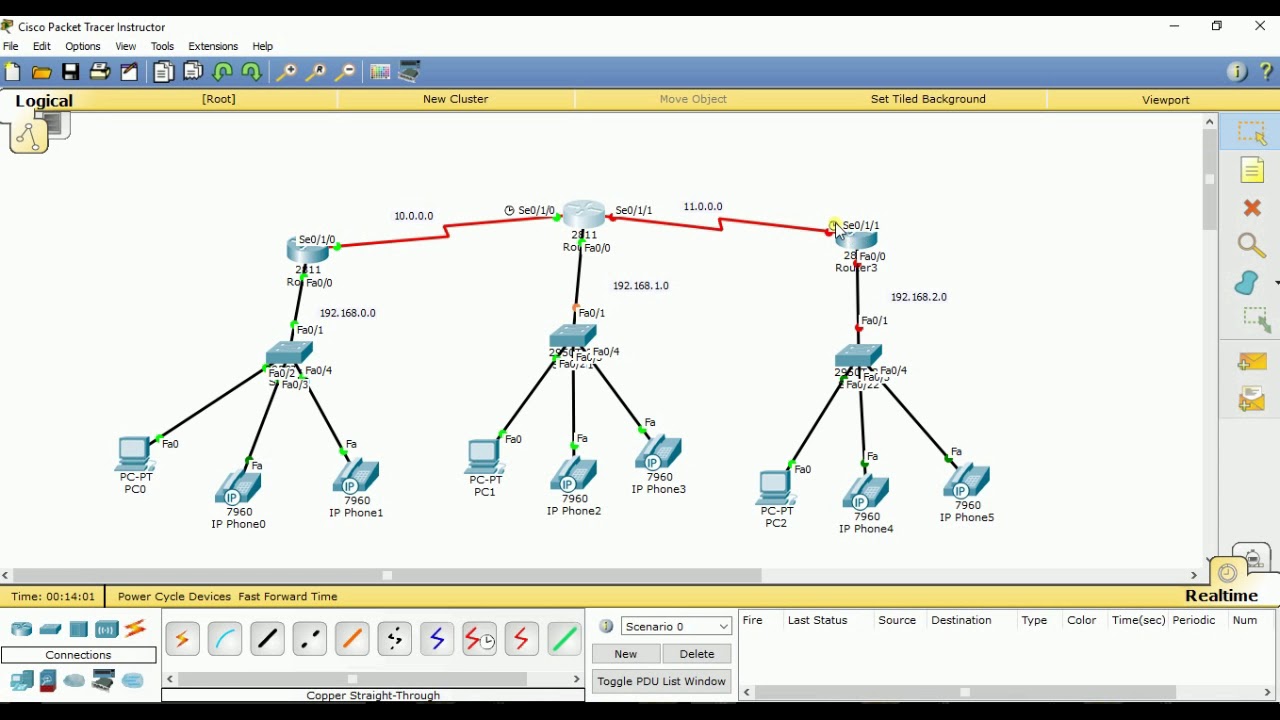Click Power Cycle Devices
Image resolution: width=1280 pixels, height=720 pixels.
[x=174, y=597]
